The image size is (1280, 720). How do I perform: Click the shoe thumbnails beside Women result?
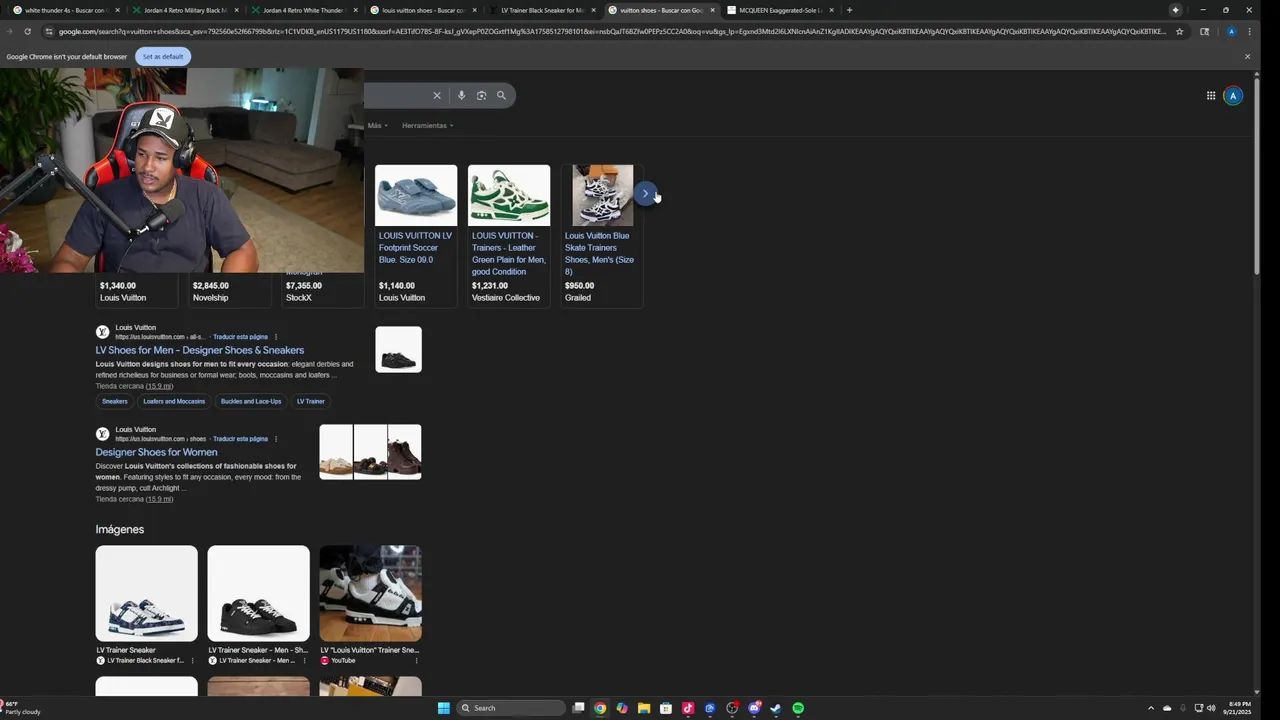pos(370,452)
